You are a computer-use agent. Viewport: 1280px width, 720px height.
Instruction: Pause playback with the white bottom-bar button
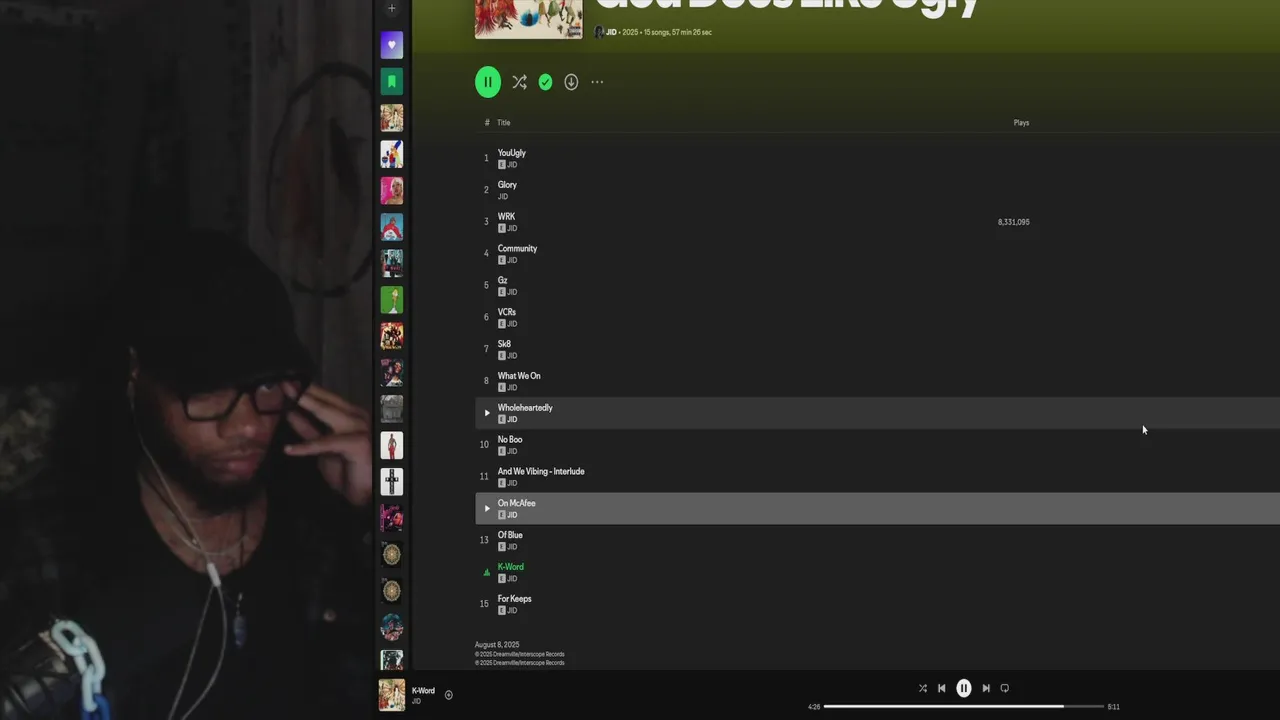[x=964, y=688]
